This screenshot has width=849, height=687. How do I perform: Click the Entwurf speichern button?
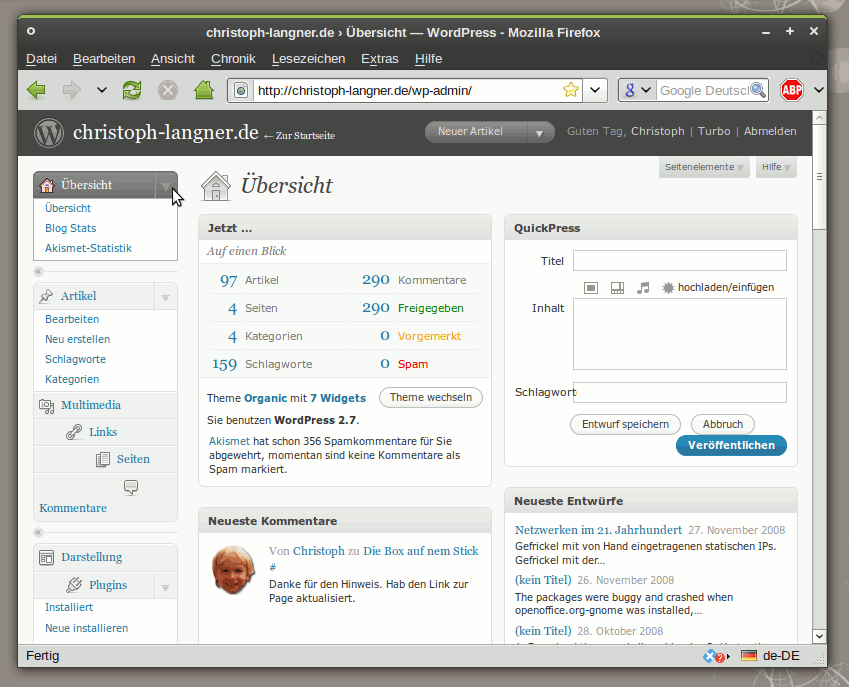(625, 424)
